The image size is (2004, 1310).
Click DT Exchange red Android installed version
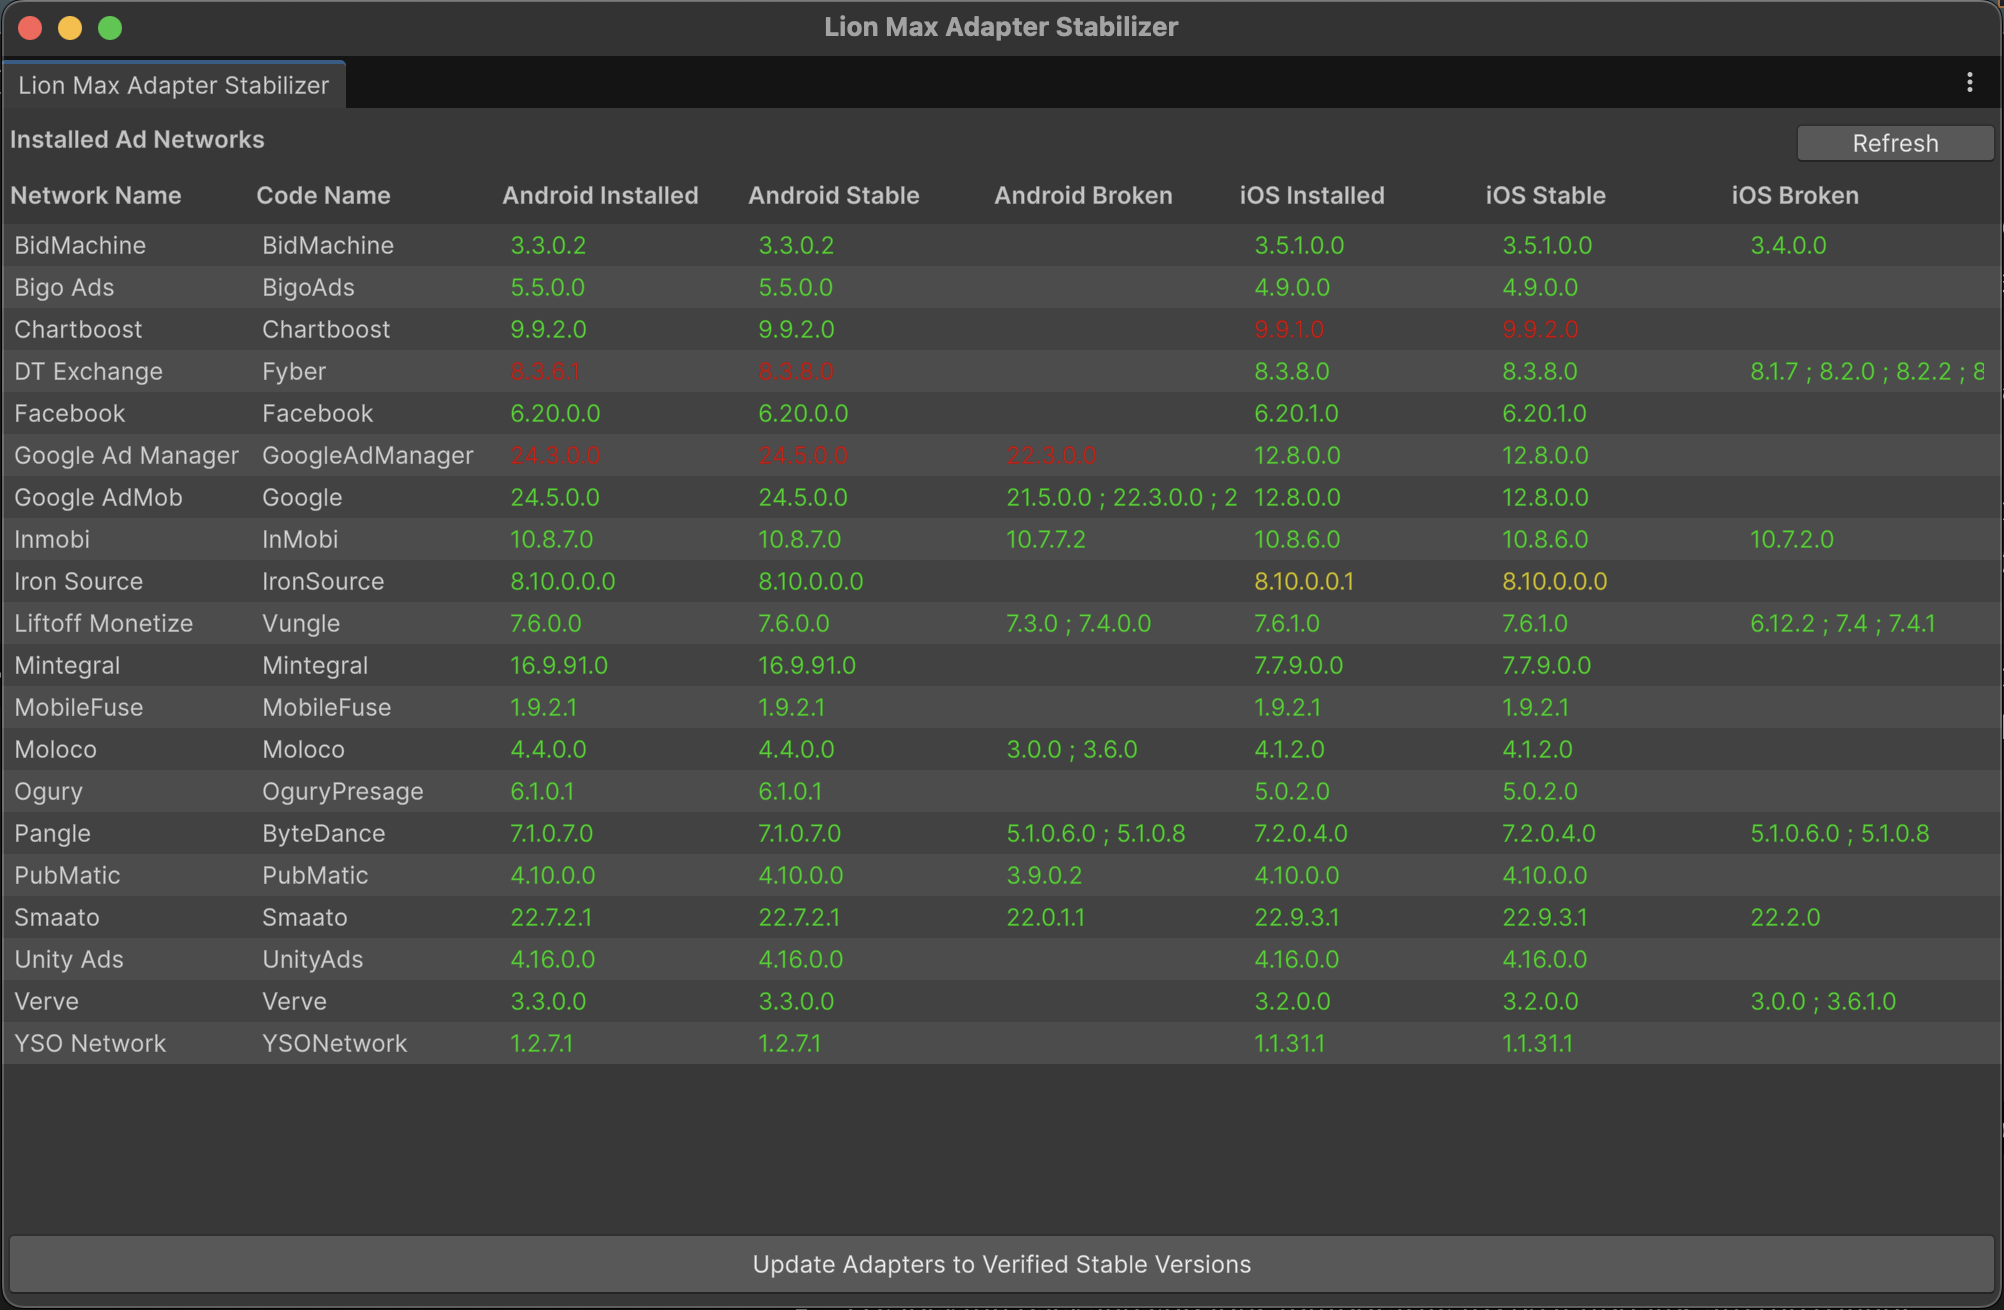coord(545,372)
